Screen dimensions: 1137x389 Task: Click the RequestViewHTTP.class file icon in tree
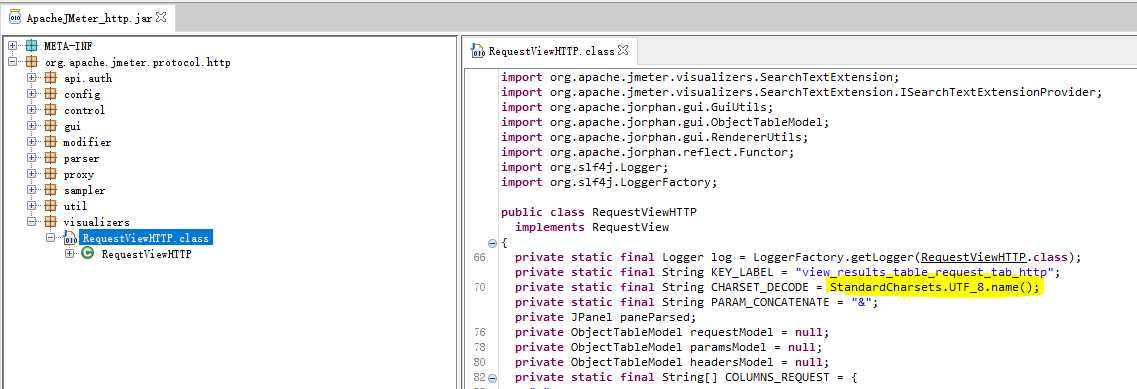pos(70,238)
